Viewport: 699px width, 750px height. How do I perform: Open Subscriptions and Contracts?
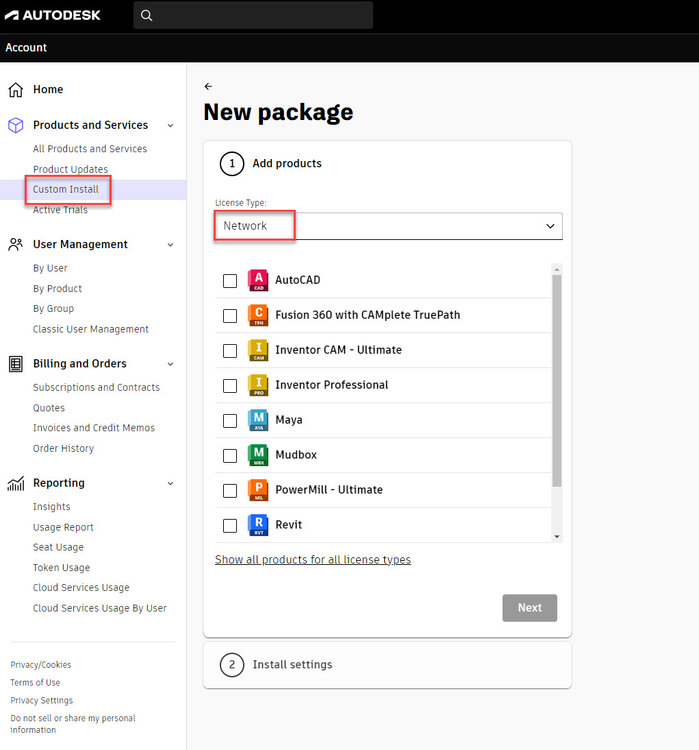pos(96,387)
